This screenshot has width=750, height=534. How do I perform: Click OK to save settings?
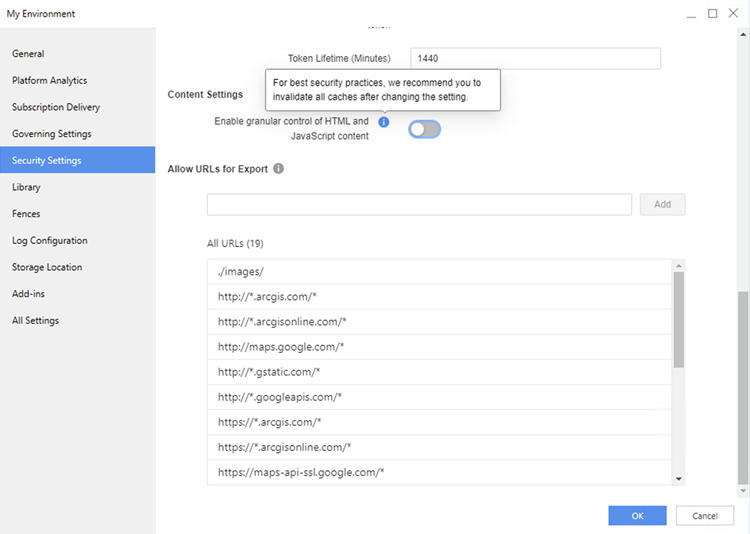pos(637,515)
